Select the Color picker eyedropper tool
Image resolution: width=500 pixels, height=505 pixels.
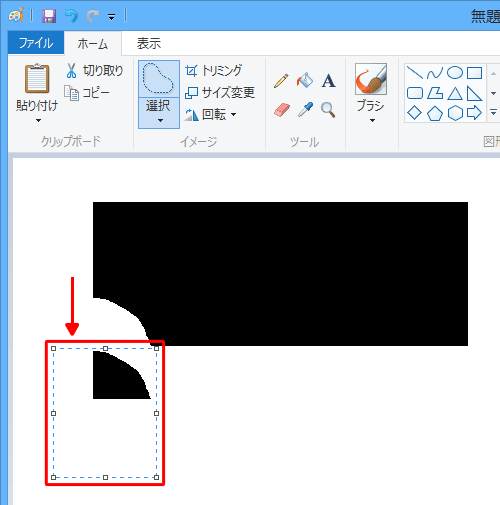[305, 110]
